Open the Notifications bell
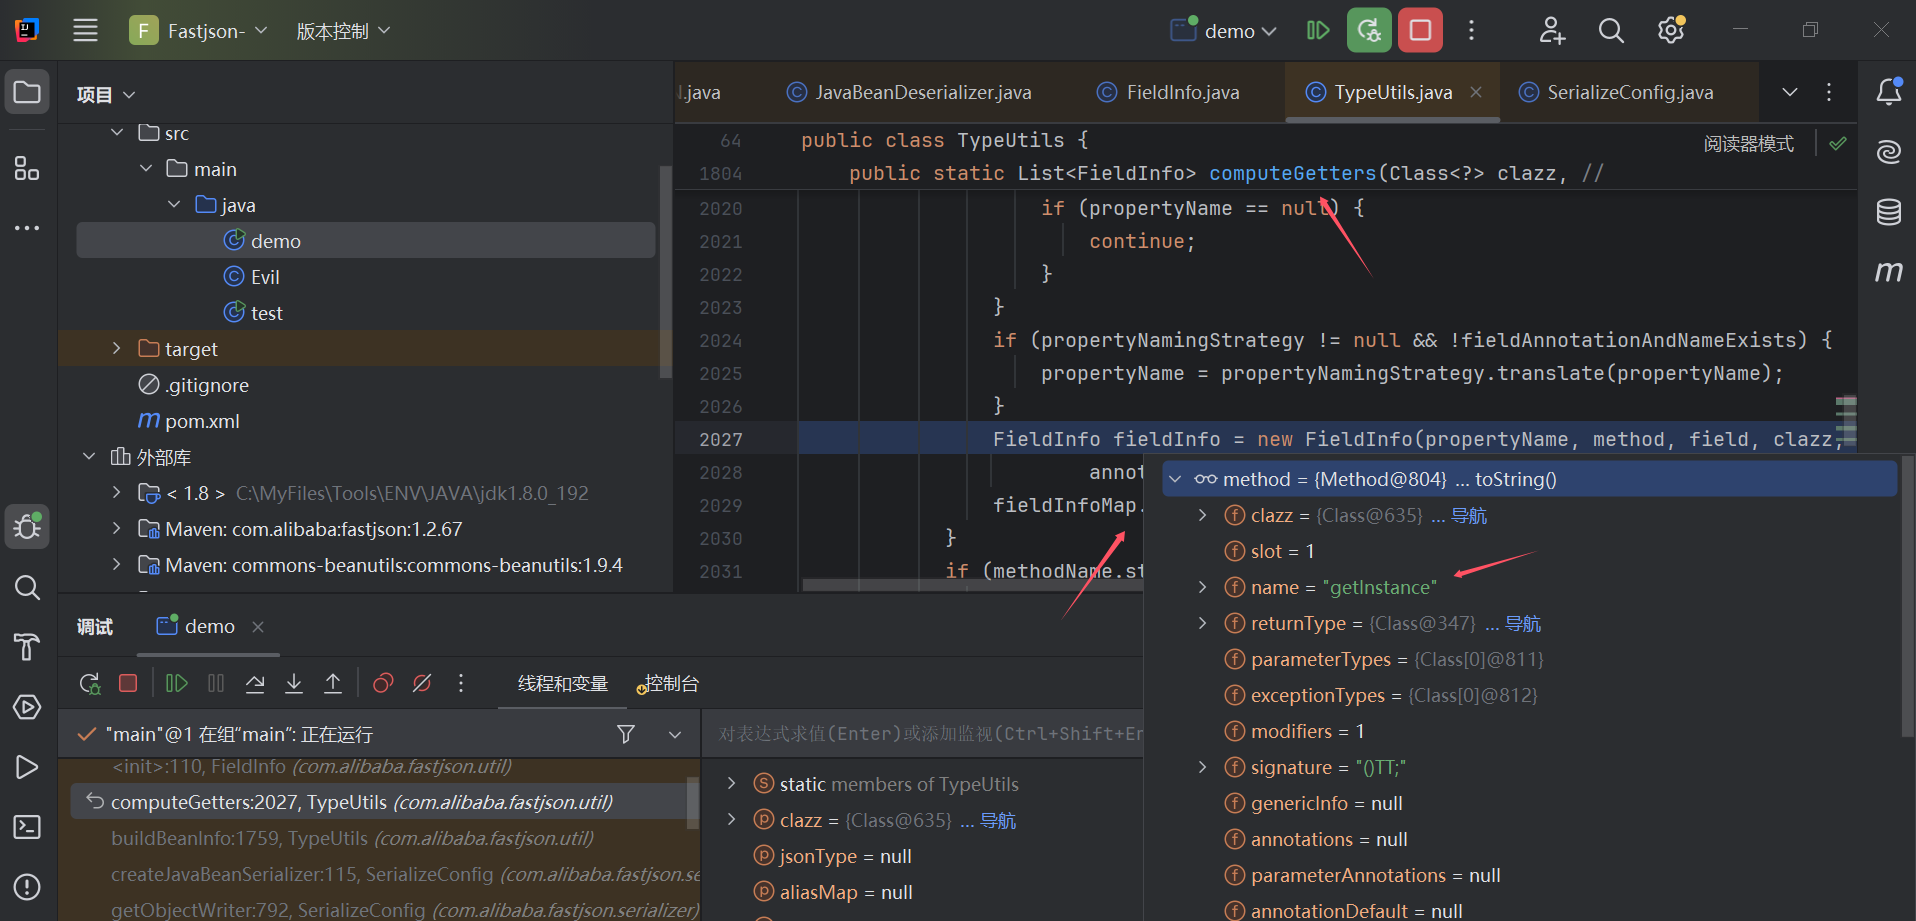 (1889, 92)
